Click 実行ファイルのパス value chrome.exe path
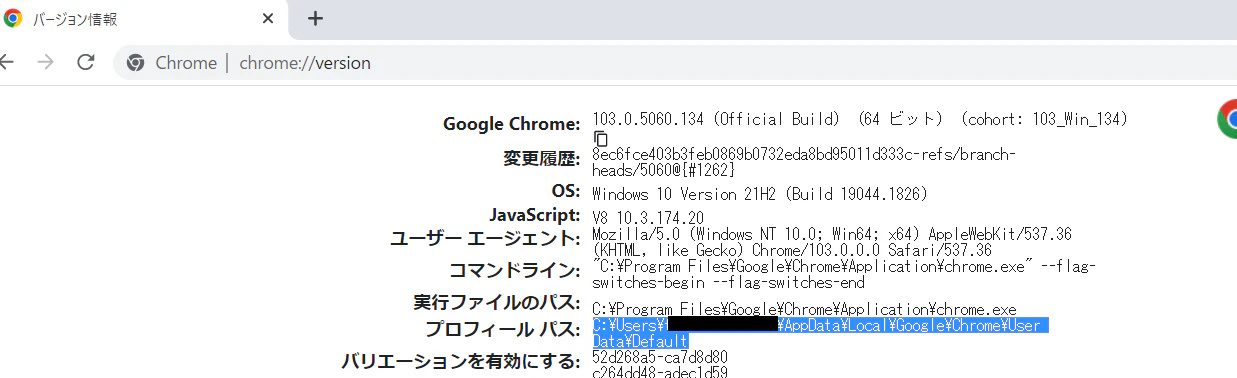This screenshot has width=1237, height=378. [x=804, y=309]
